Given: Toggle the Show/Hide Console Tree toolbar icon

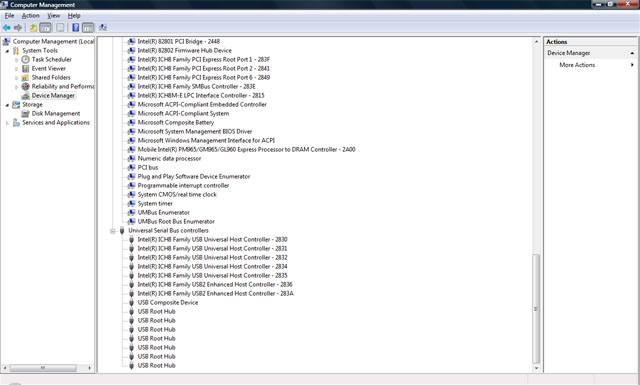Looking at the screenshot, I should (x=45, y=28).
